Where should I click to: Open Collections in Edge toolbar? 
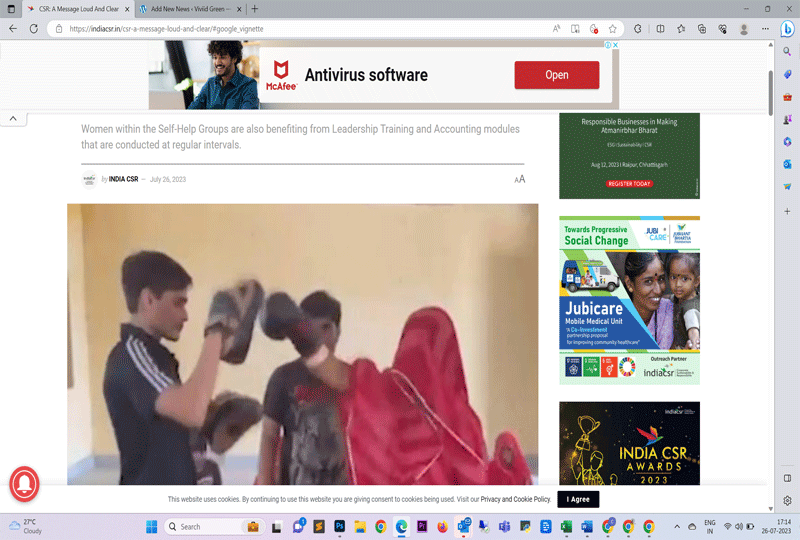click(x=702, y=29)
